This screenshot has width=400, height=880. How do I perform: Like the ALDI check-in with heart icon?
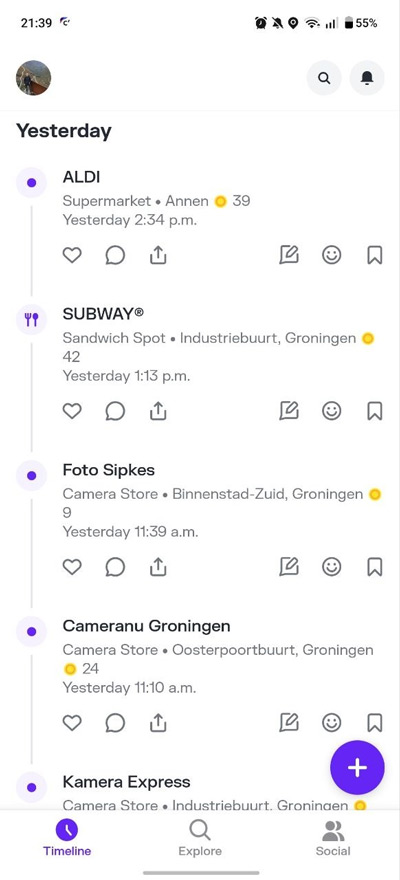(72, 256)
